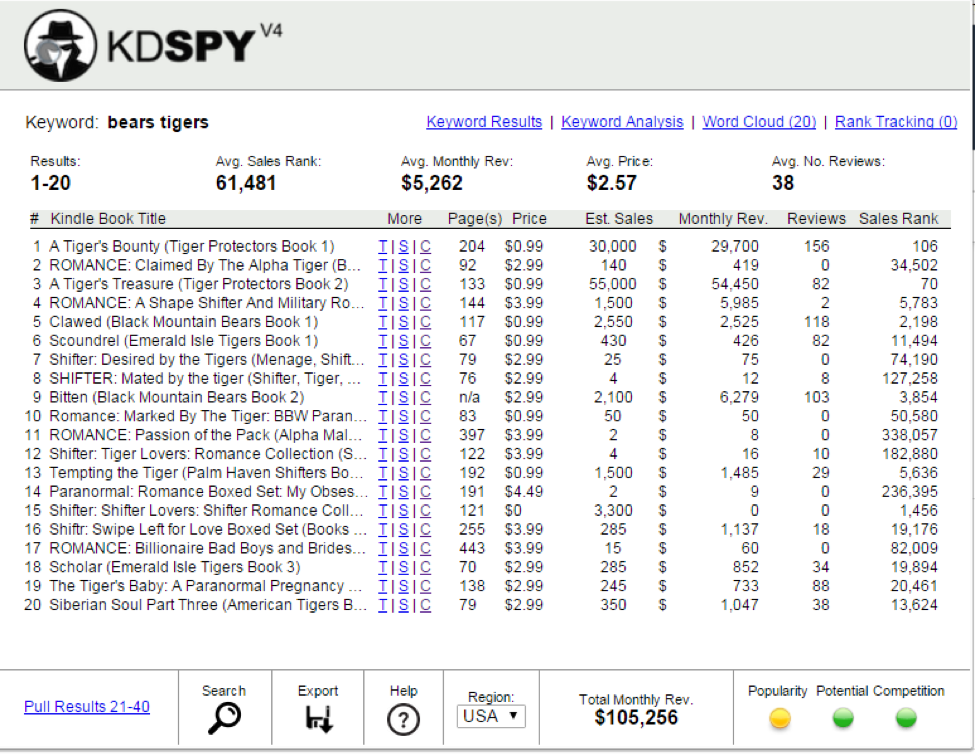Select 'Siberian Soul Part Three (American Tigers' title
Screen dimensions: 977x756
208,605
